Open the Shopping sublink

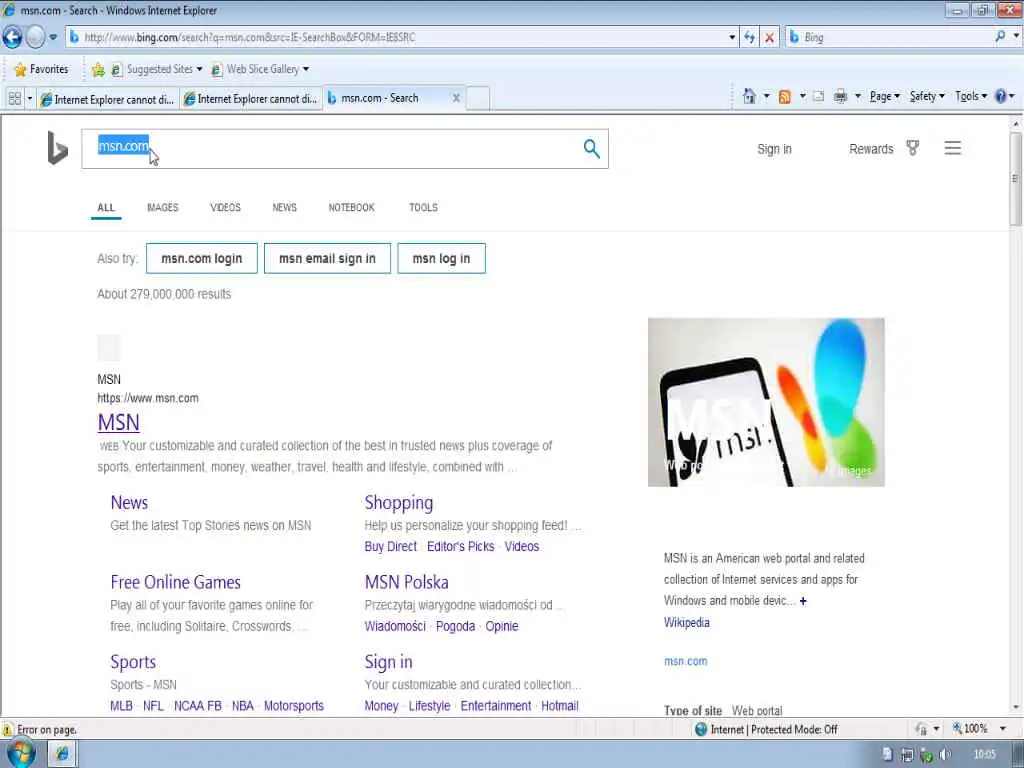pos(398,503)
